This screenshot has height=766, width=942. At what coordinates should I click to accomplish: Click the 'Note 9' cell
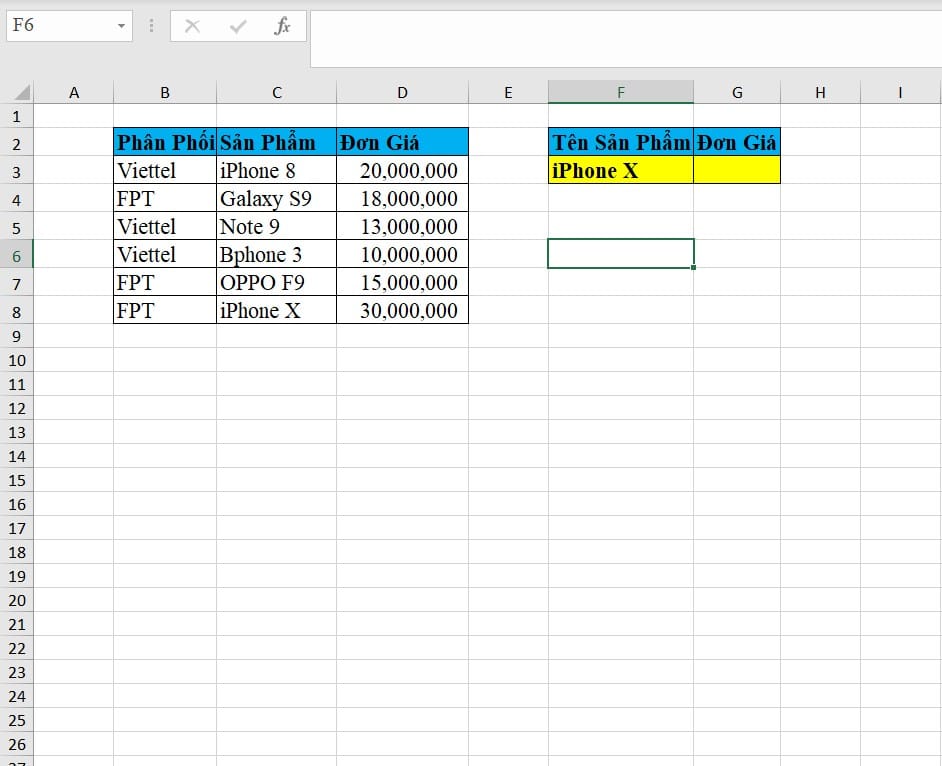tap(276, 226)
